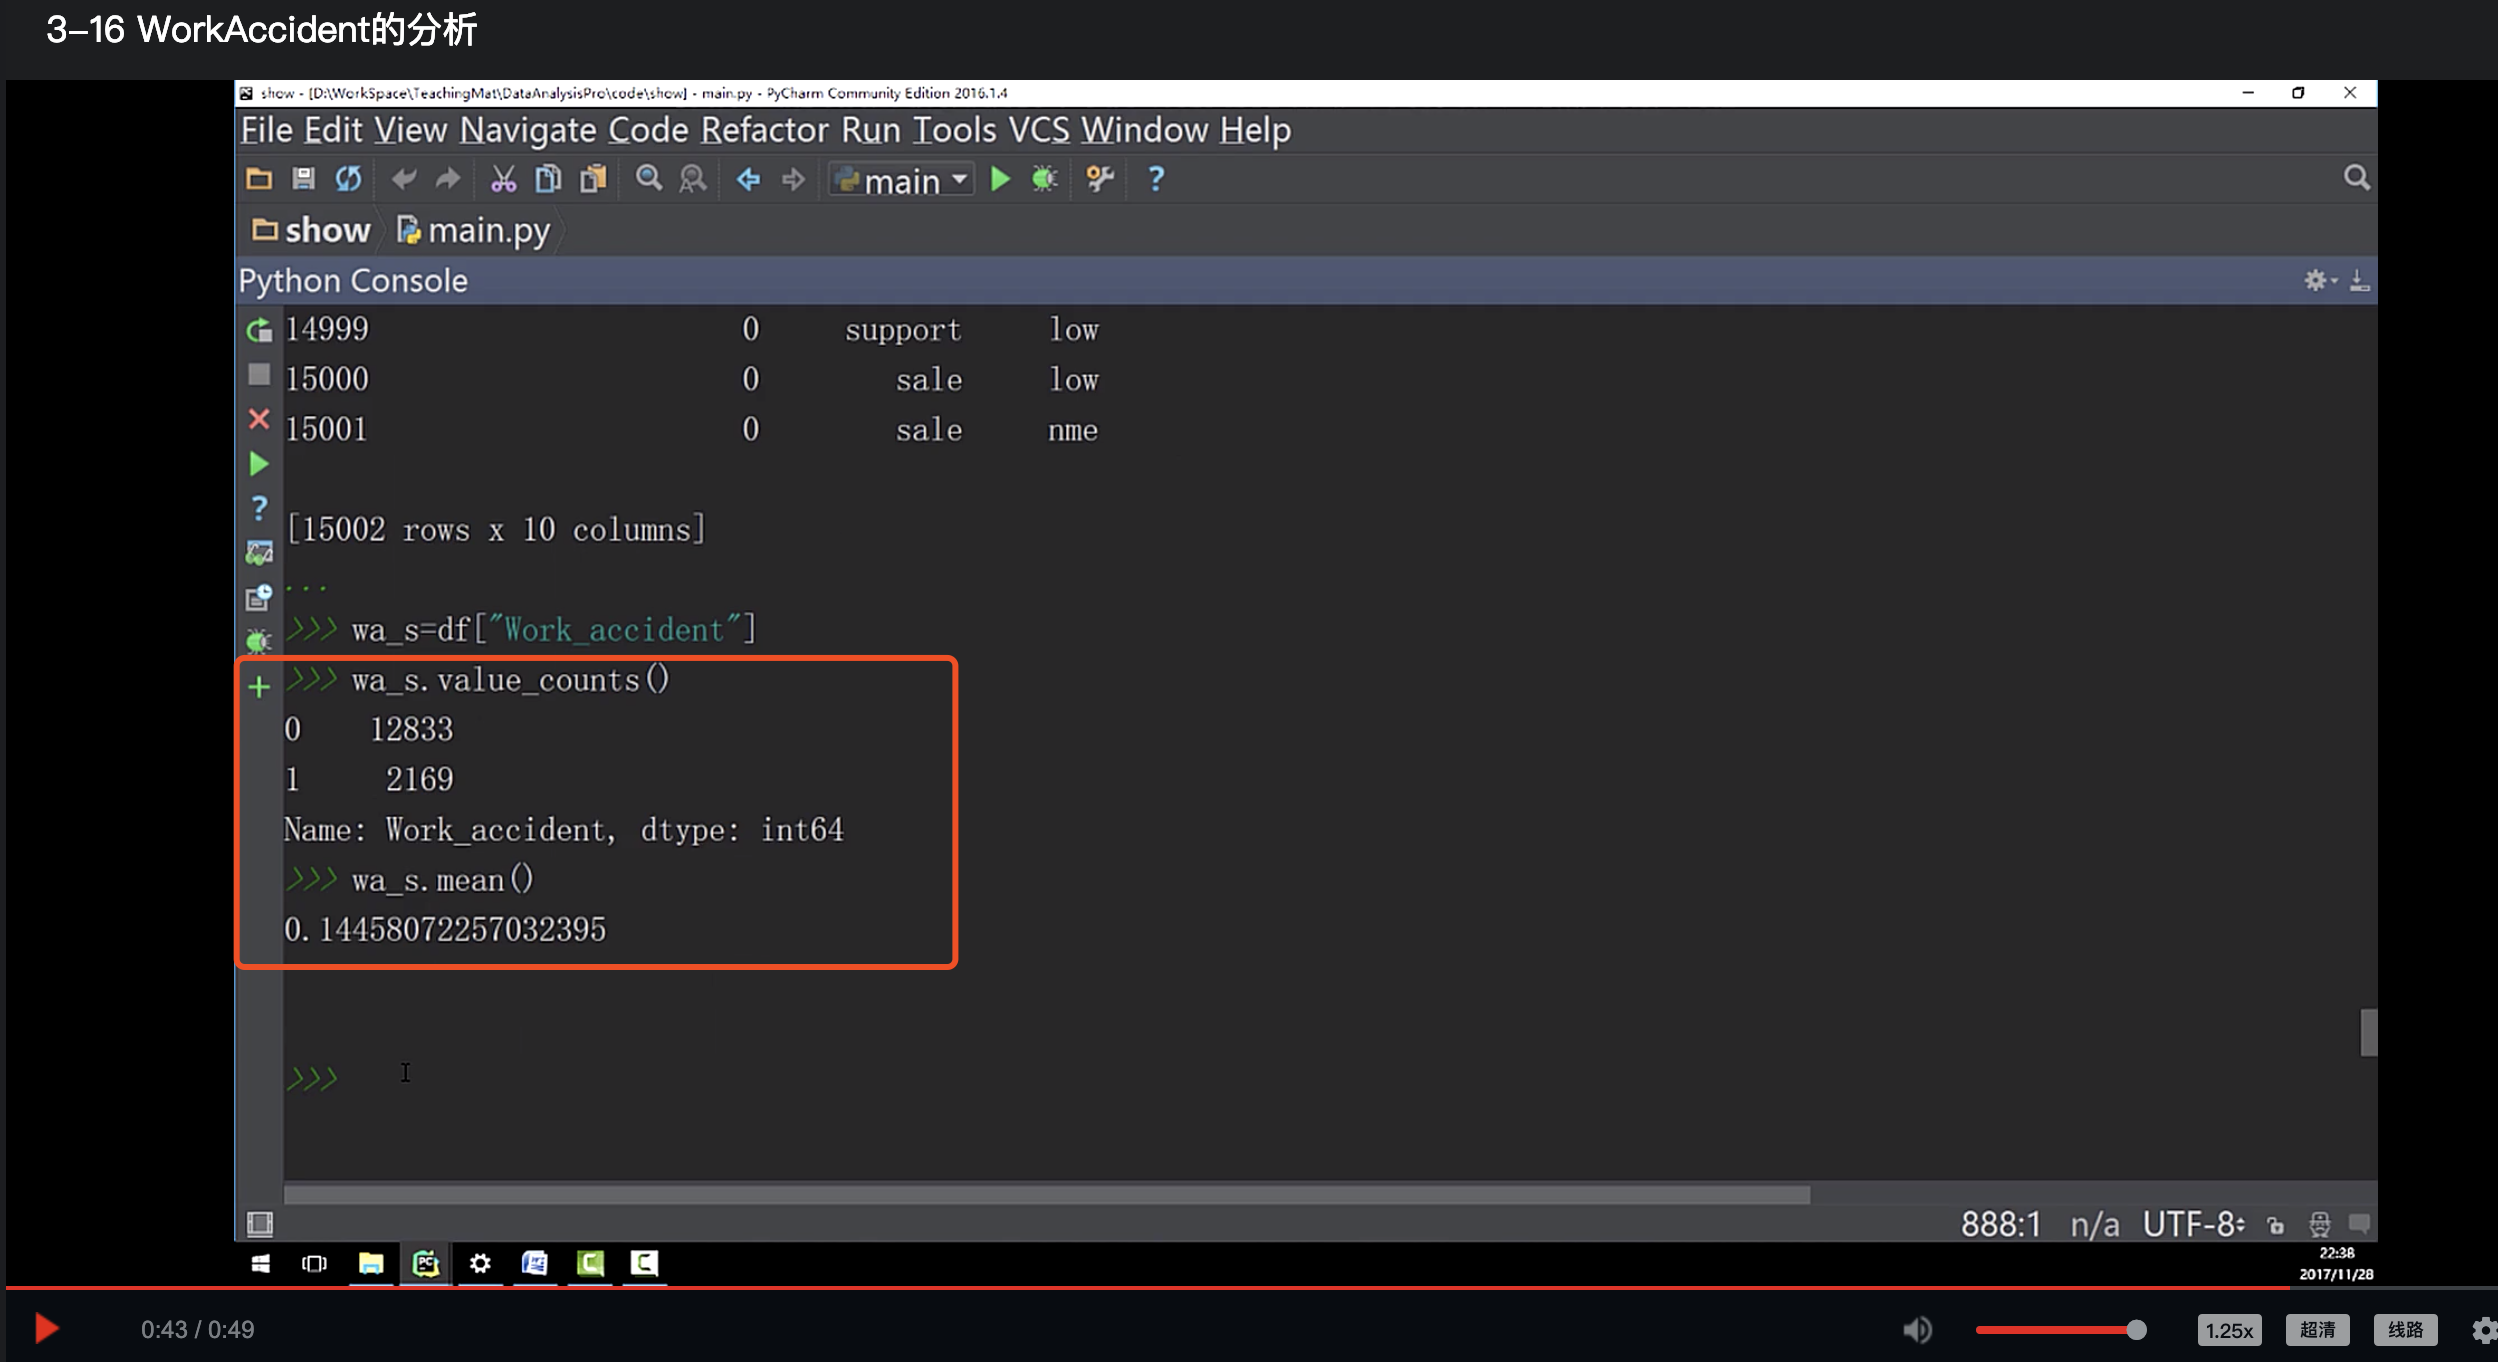Click the console vertical scrollbar thumb

[x=2368, y=1032]
